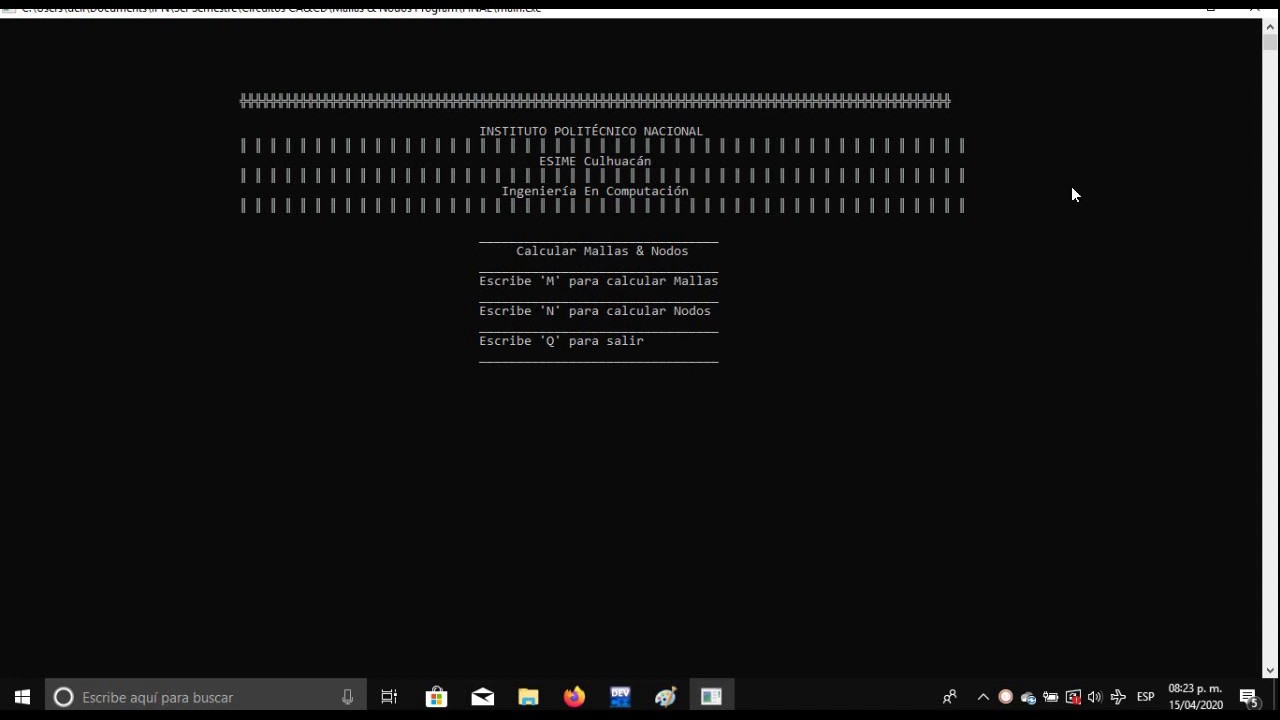Launch Microsoft Store from the taskbar
This screenshot has width=1280, height=720.
436,697
